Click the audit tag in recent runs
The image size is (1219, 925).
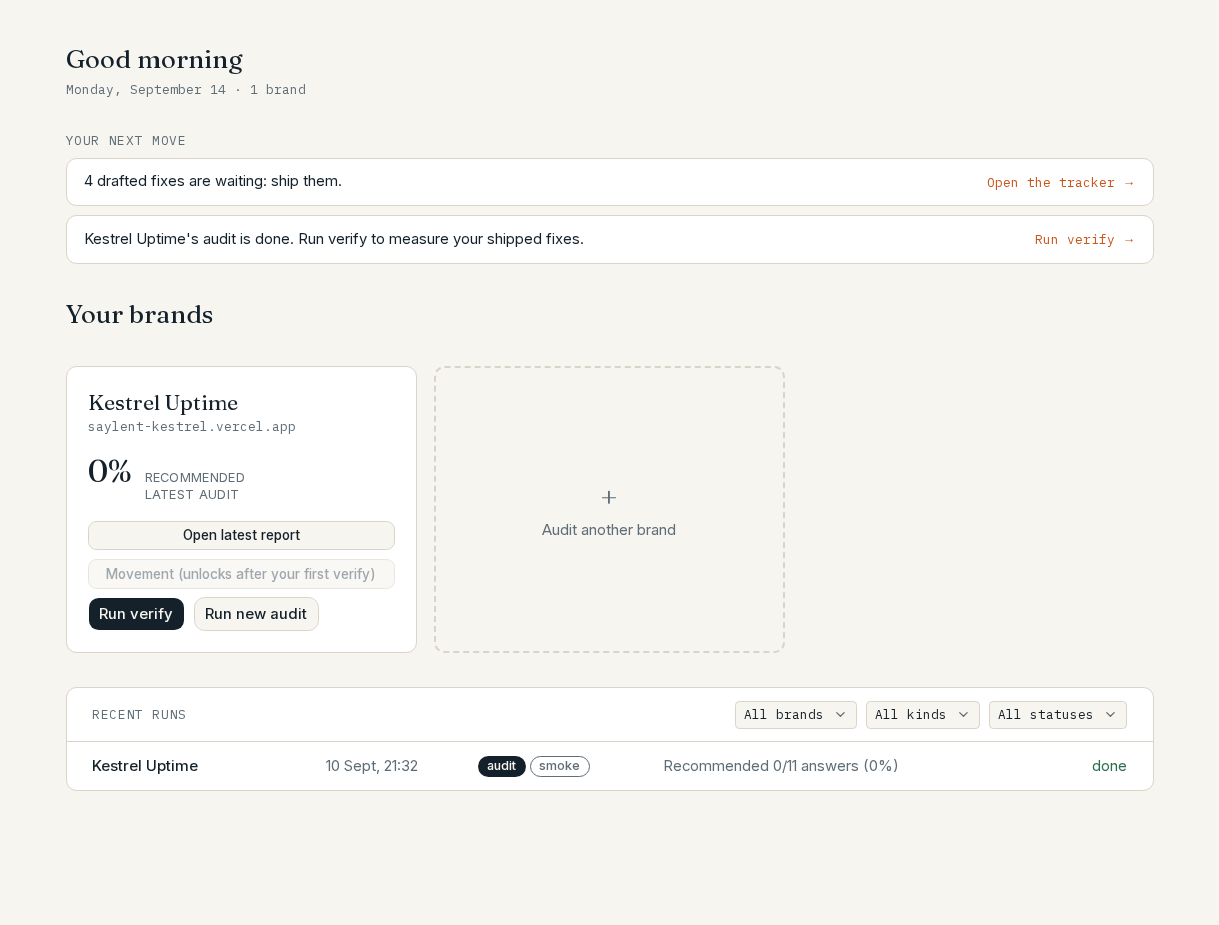[x=502, y=766]
